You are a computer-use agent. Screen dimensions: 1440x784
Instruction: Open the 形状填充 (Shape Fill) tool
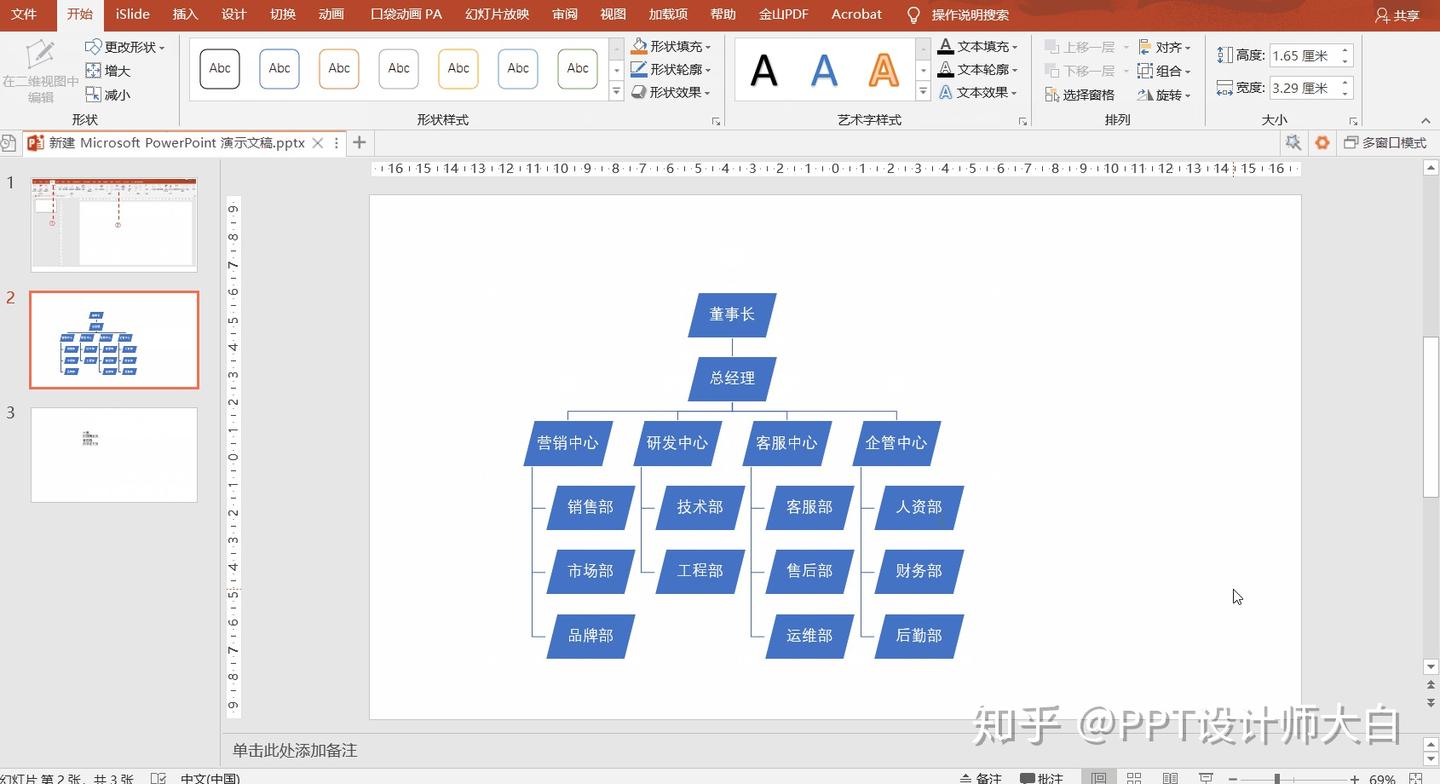pos(668,46)
